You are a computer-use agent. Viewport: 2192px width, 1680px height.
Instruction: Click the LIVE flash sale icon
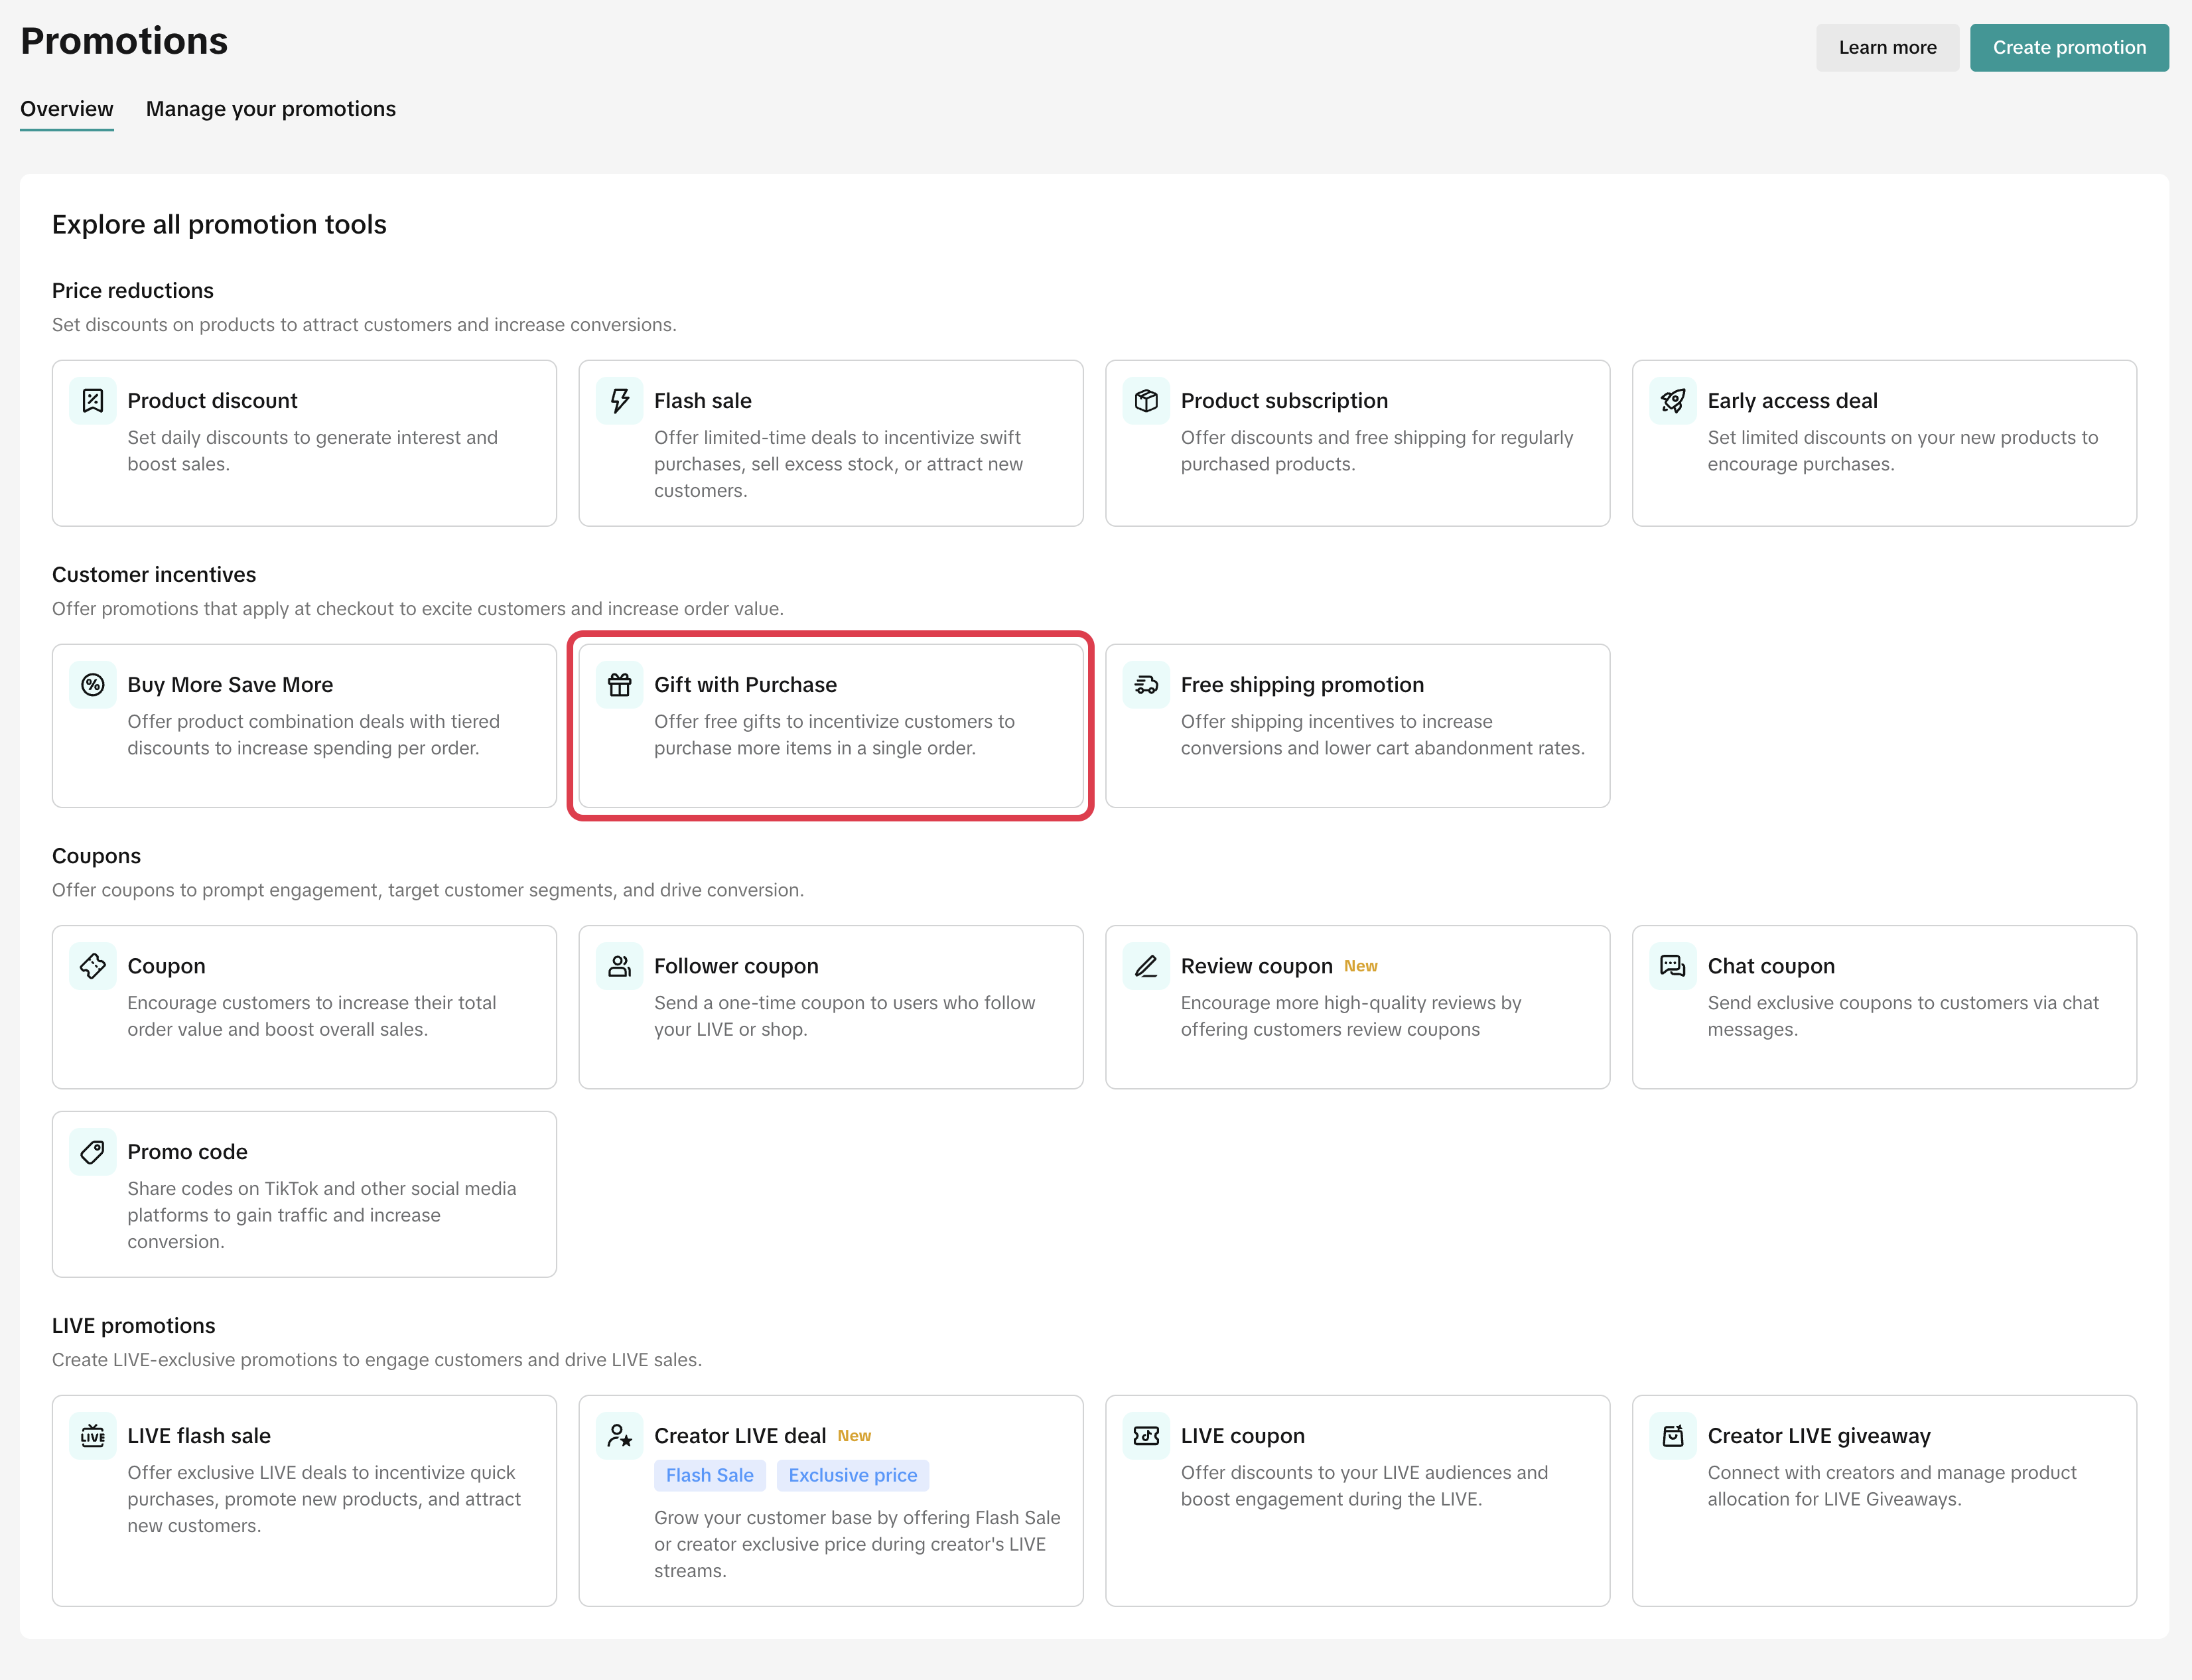point(93,1436)
